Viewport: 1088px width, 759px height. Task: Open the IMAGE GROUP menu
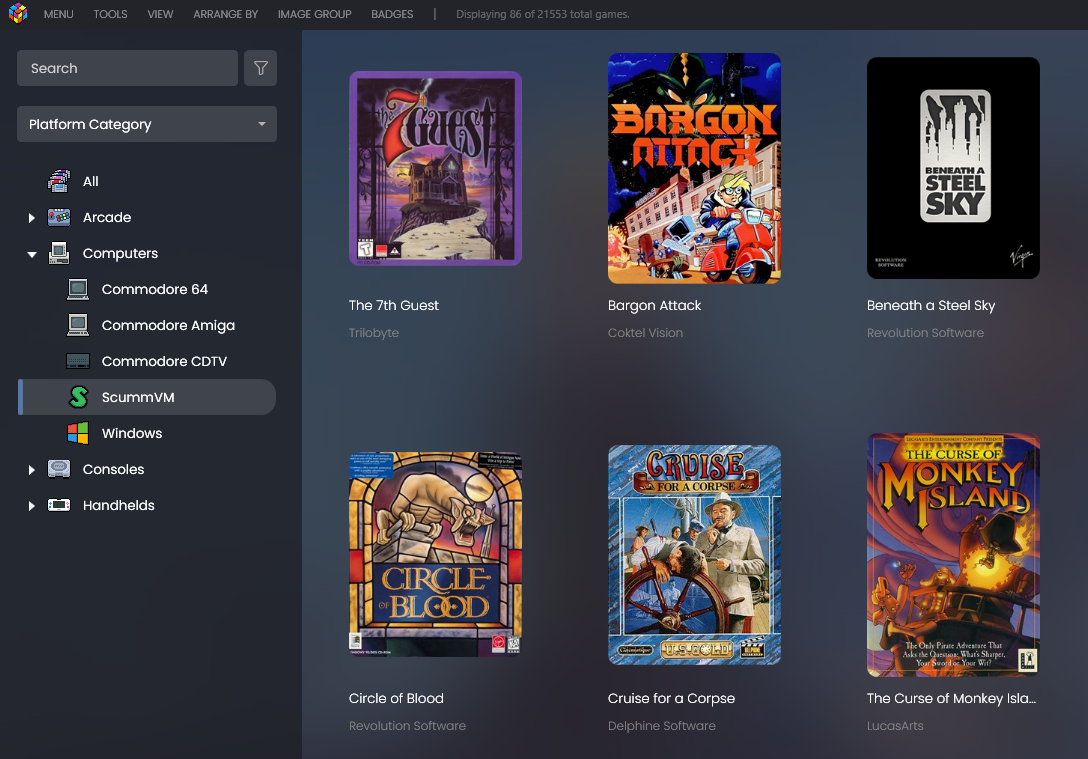(x=314, y=14)
